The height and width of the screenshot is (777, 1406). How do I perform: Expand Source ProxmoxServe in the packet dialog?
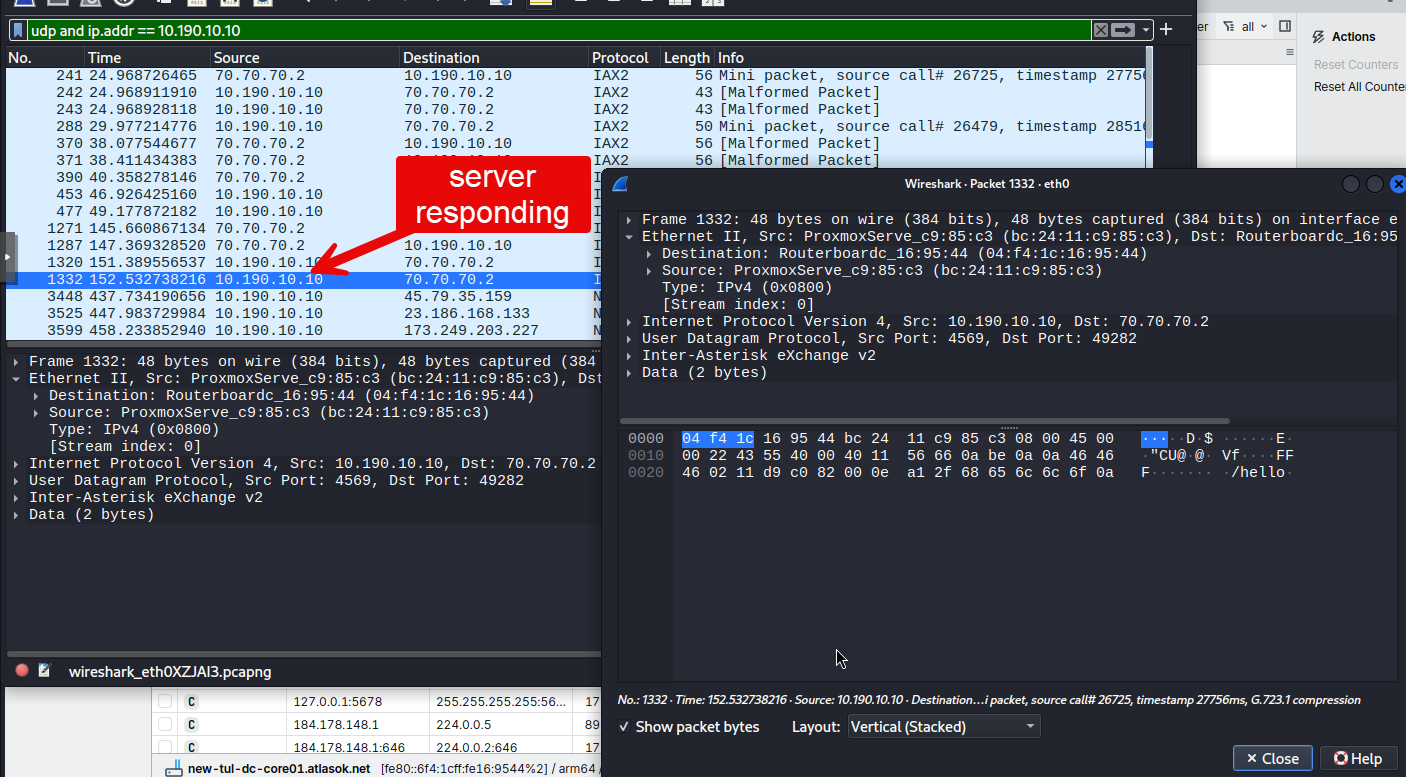(649, 271)
